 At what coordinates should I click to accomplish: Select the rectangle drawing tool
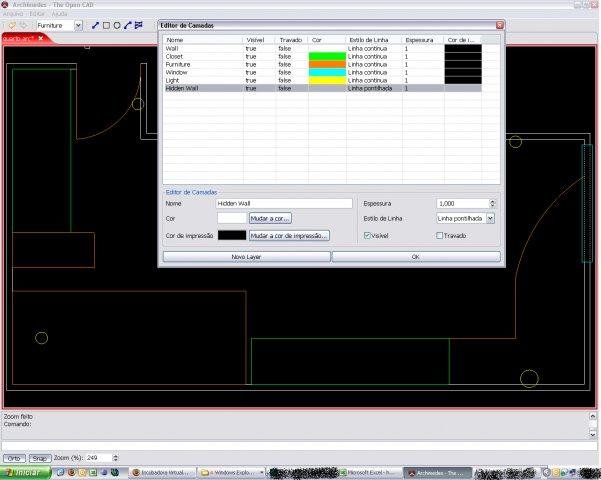point(106,25)
